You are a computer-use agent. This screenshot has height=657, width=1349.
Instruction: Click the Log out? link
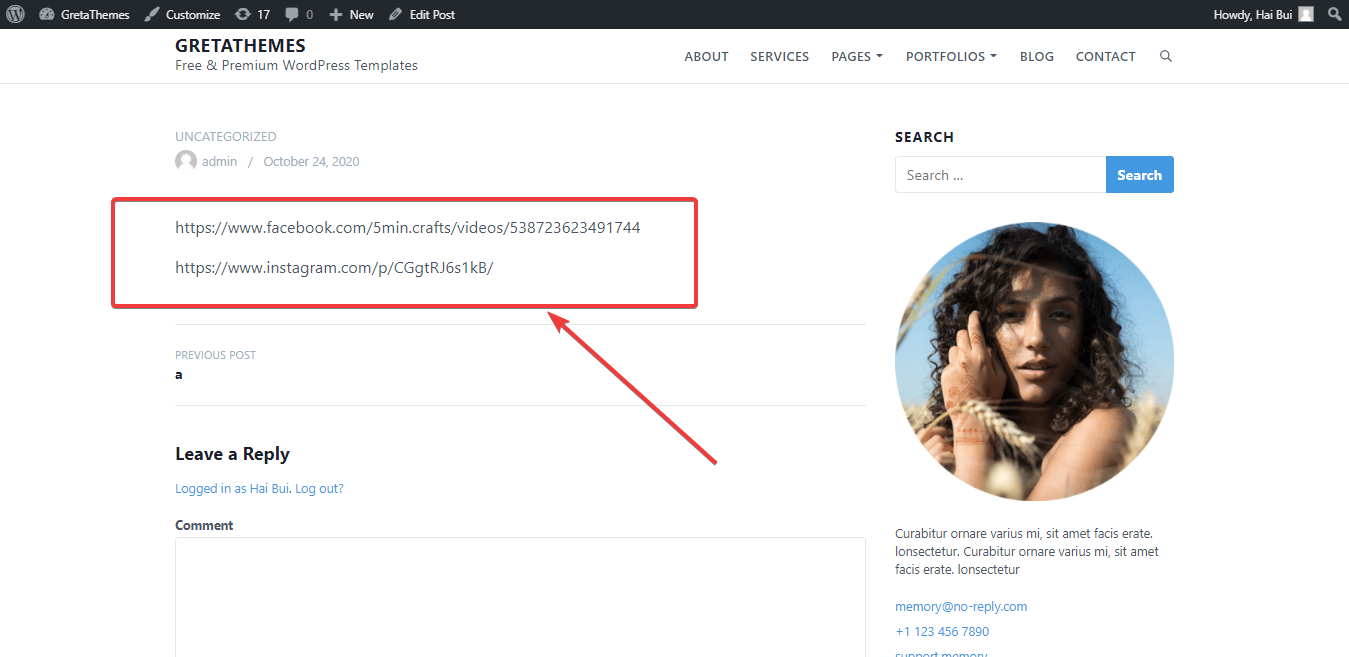tap(319, 488)
